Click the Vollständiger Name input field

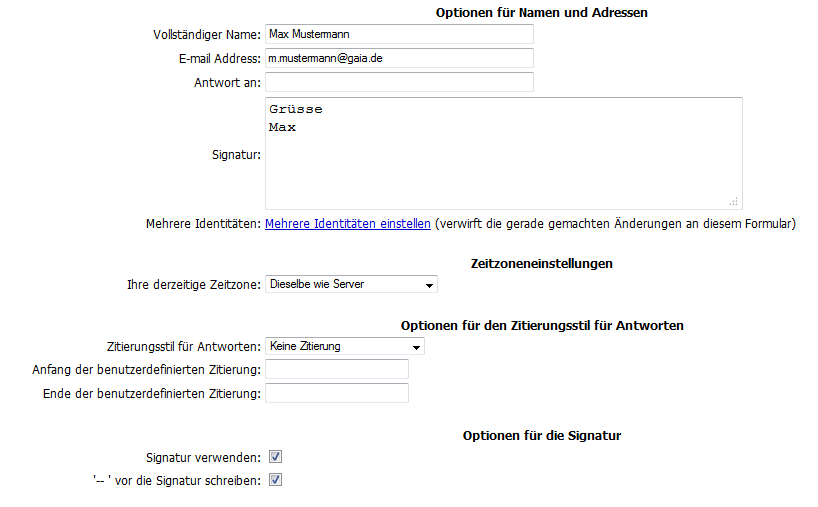(400, 34)
